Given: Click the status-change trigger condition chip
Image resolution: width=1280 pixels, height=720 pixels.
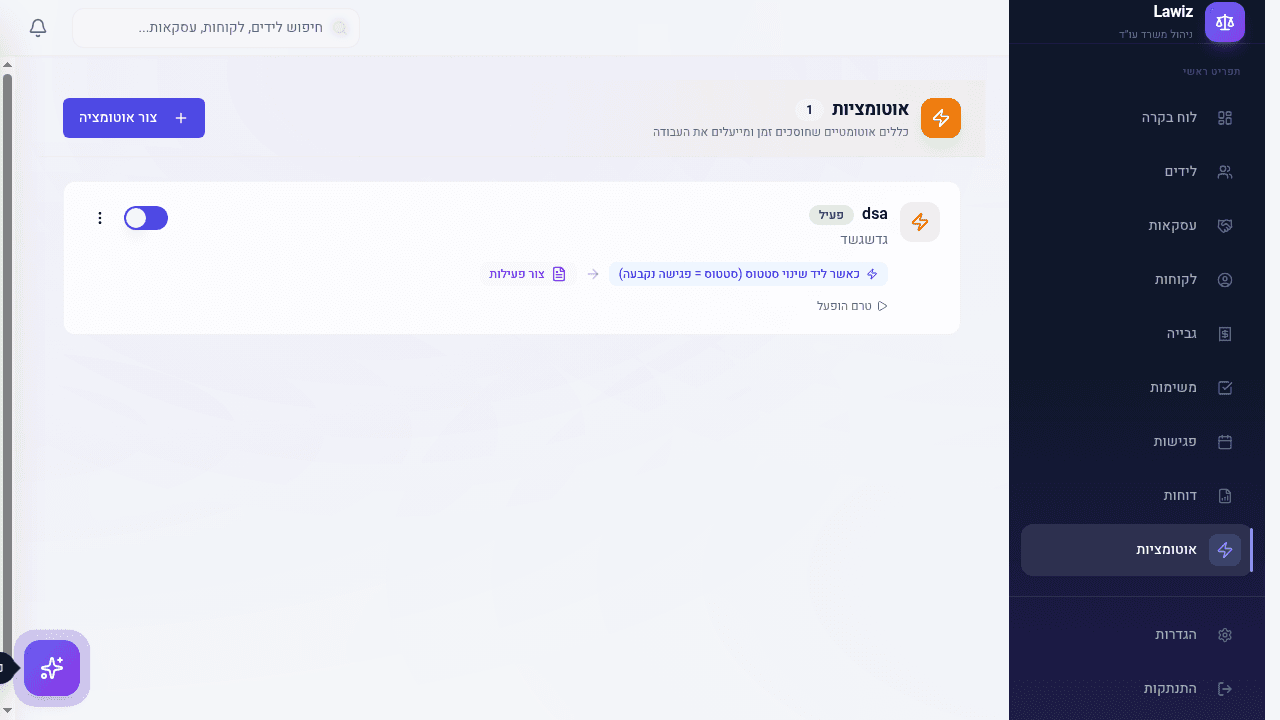Looking at the screenshot, I should tap(748, 274).
